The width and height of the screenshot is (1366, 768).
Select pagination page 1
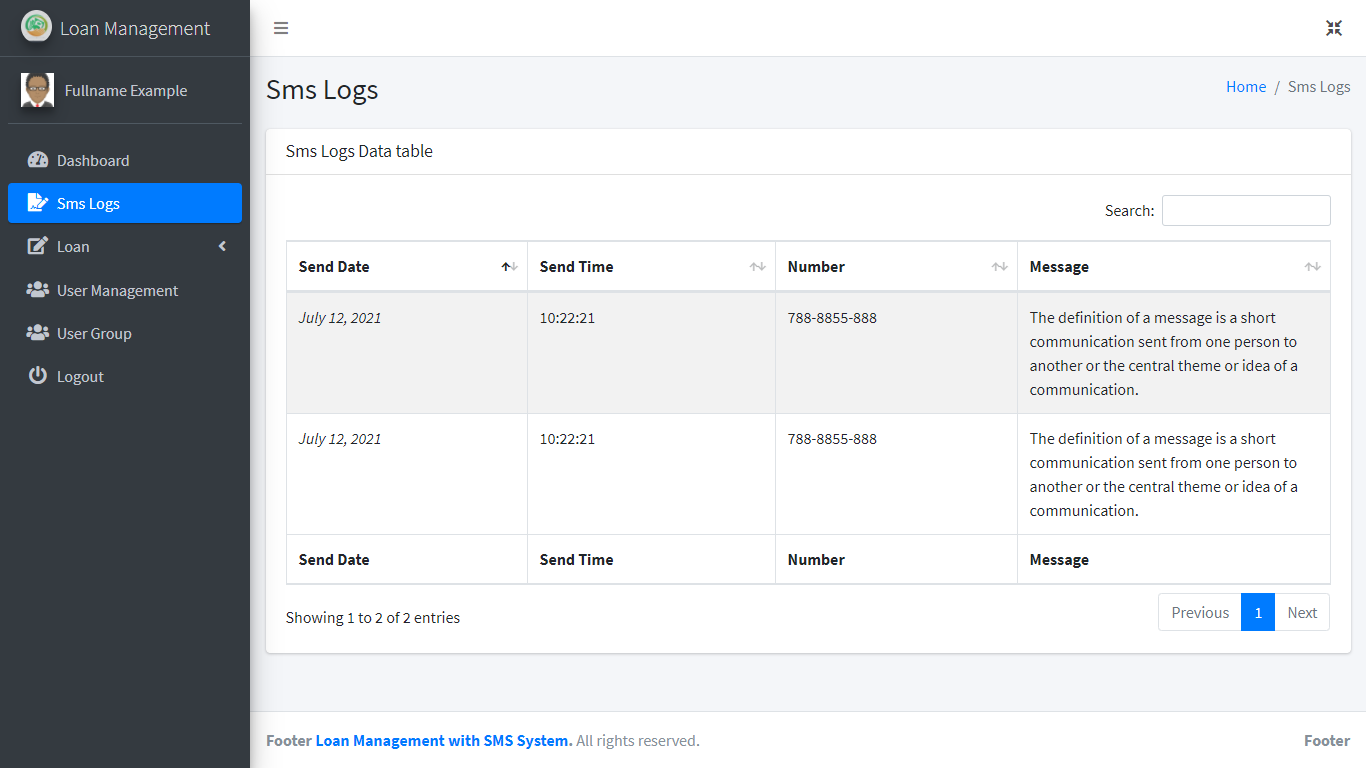[1258, 612]
